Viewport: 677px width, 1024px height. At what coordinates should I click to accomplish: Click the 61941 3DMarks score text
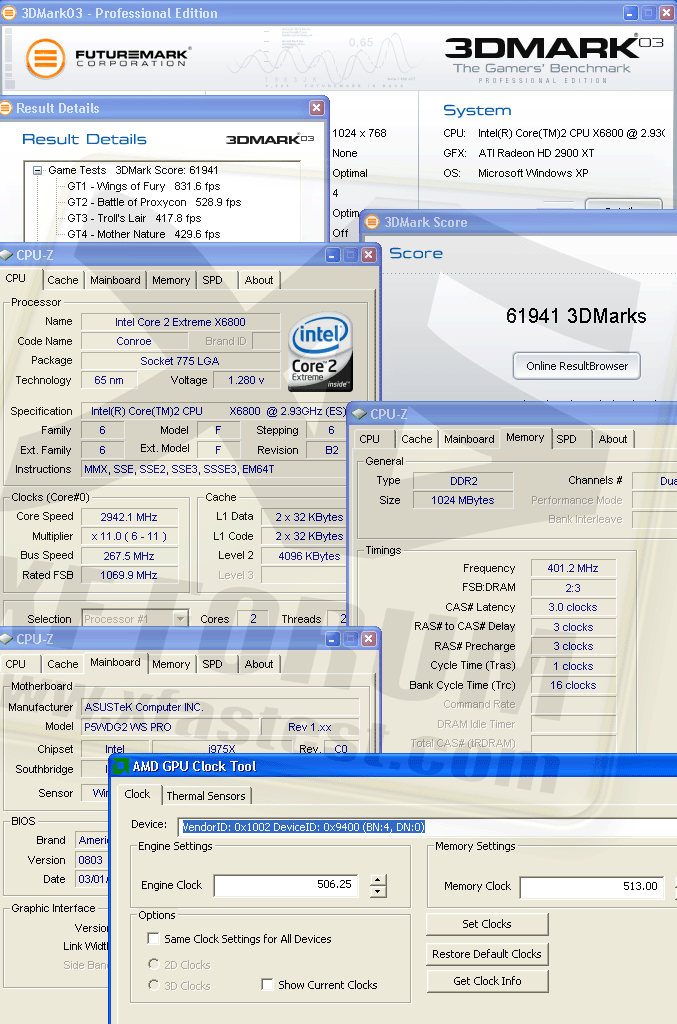coord(576,316)
